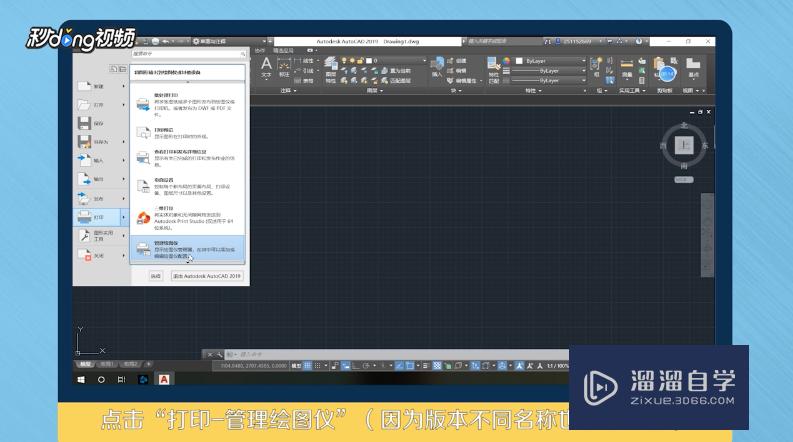Open the Close (关闭) menu entry

tap(100, 255)
